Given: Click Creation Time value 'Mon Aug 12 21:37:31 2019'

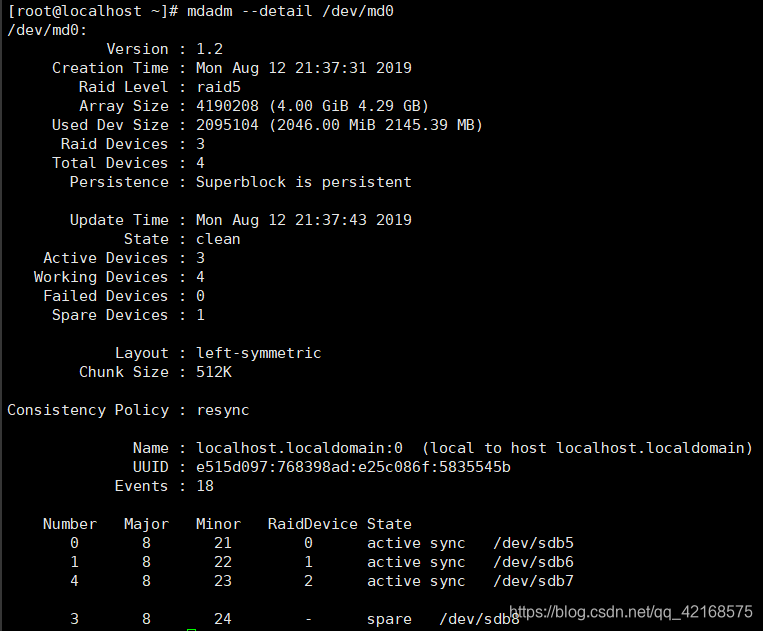Looking at the screenshot, I should click(x=304, y=68).
